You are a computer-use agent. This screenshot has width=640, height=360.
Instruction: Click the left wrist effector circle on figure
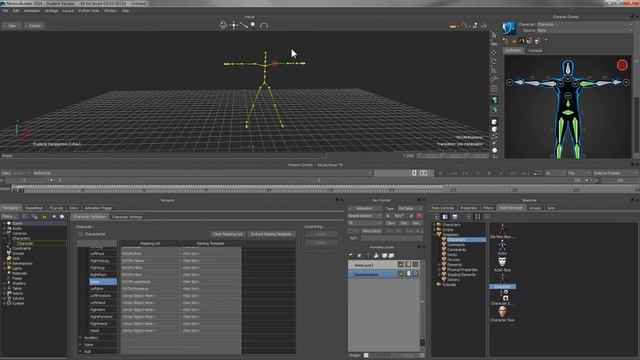click(509, 82)
